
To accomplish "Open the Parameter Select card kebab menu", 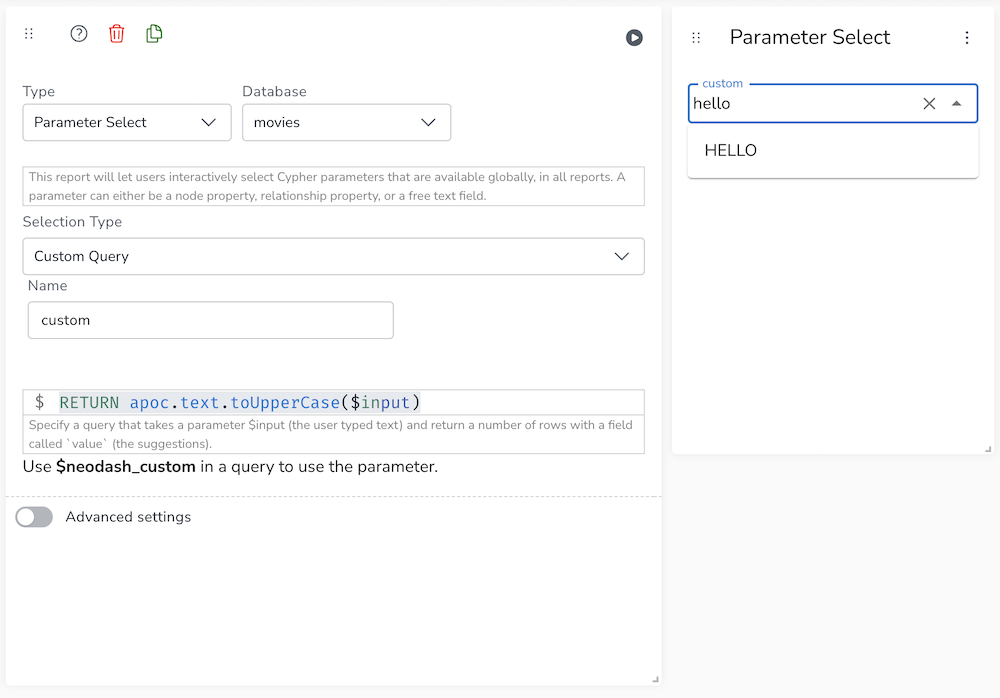I will [x=967, y=38].
